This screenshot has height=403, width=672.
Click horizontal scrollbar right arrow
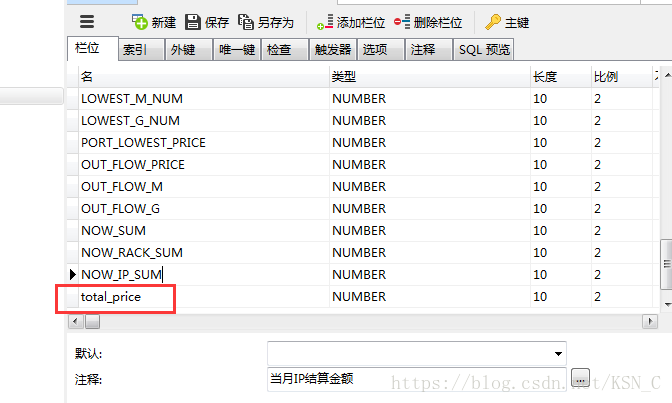click(650, 321)
